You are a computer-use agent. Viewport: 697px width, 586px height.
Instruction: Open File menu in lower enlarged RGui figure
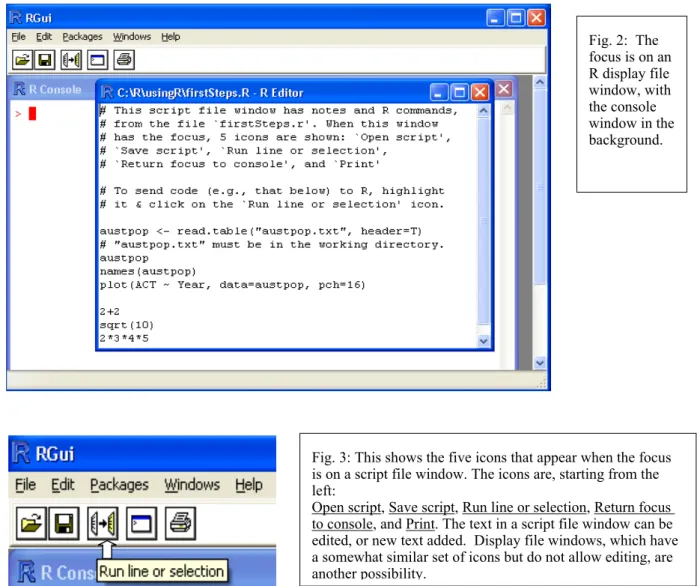click(25, 484)
